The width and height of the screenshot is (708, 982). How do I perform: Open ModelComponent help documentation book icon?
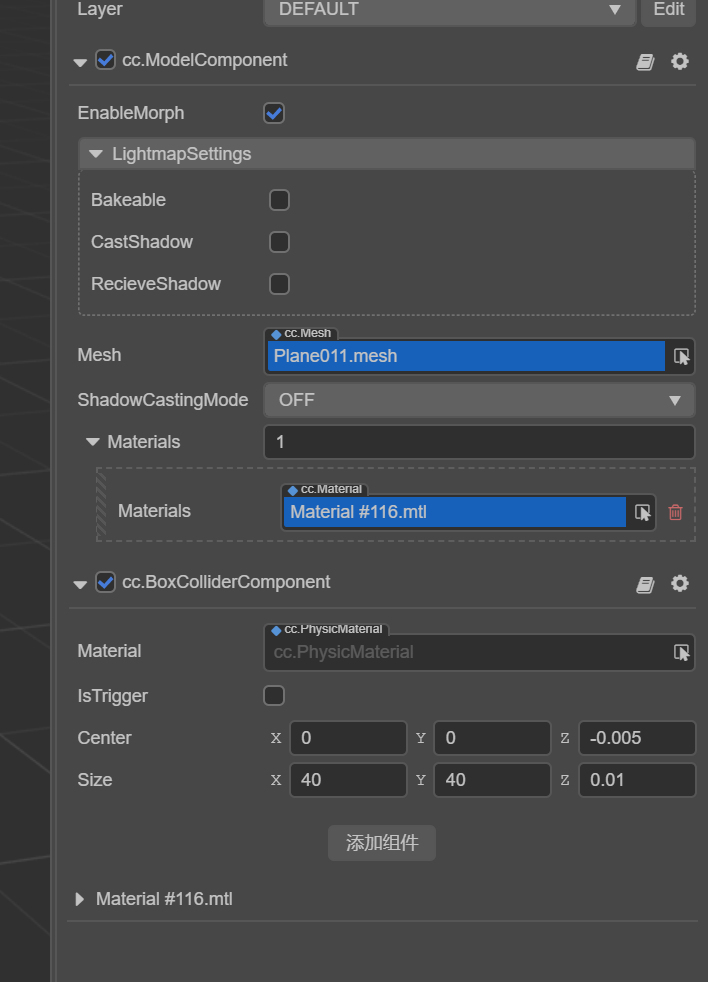click(x=645, y=62)
